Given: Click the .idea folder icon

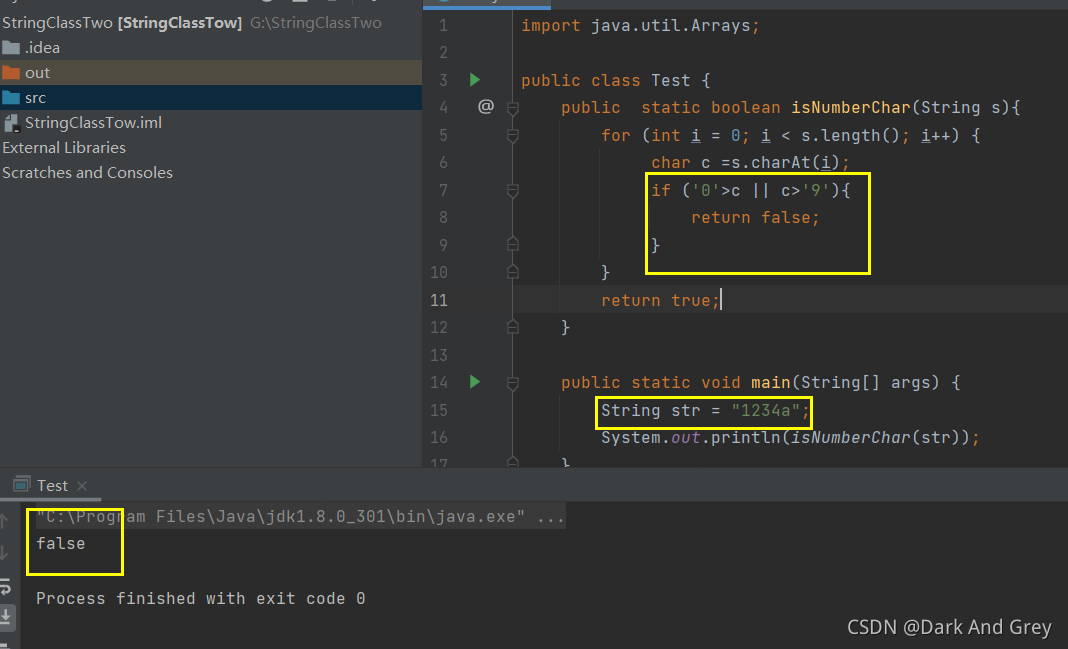Looking at the screenshot, I should 11,48.
